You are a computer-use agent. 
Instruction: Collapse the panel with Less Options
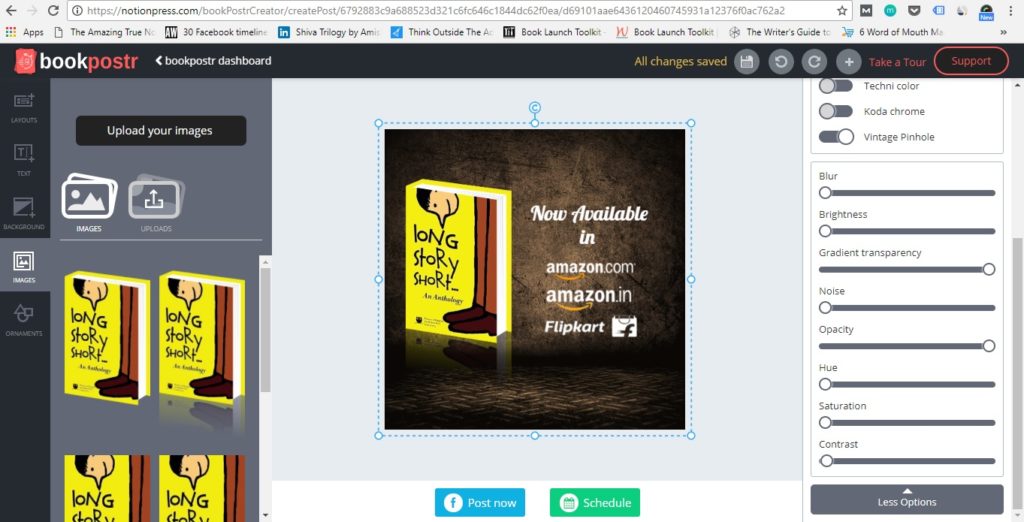click(x=906, y=498)
